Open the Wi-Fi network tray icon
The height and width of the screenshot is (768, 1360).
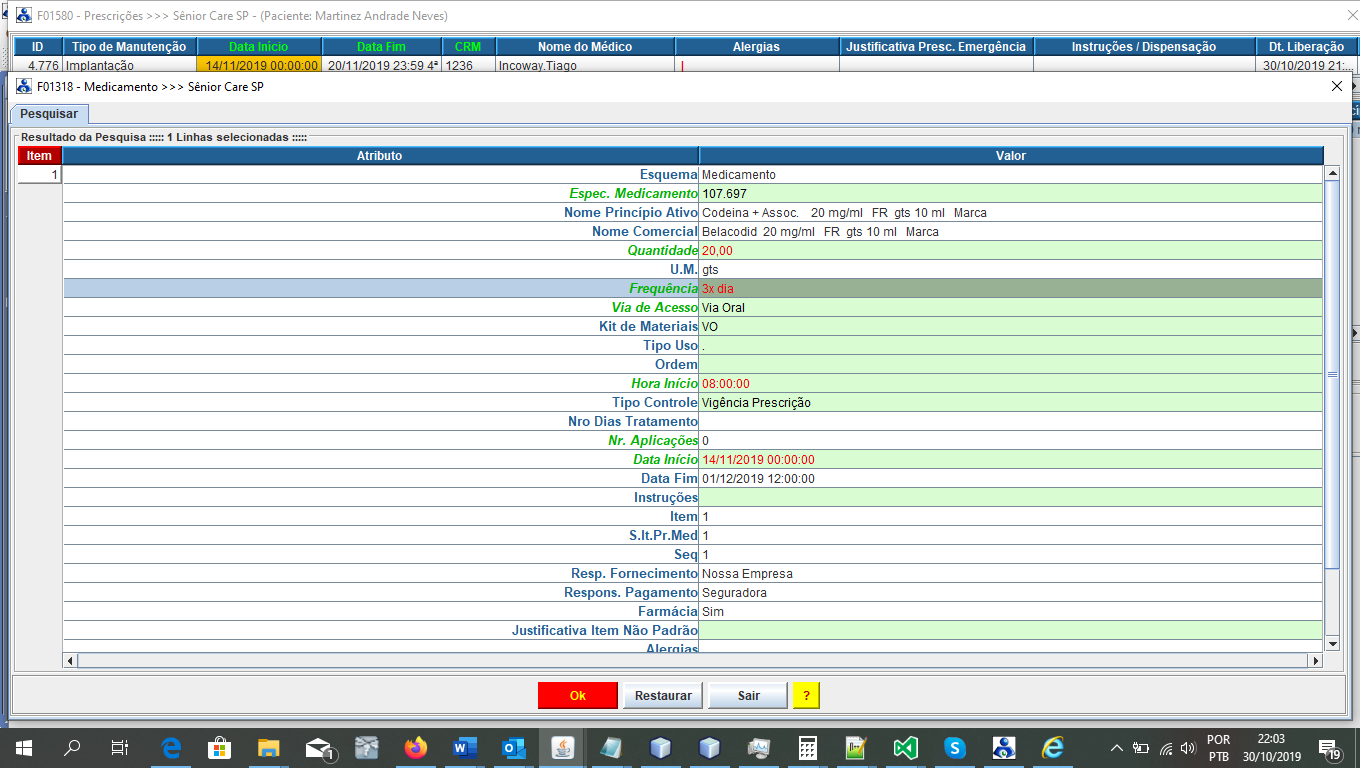point(1165,748)
